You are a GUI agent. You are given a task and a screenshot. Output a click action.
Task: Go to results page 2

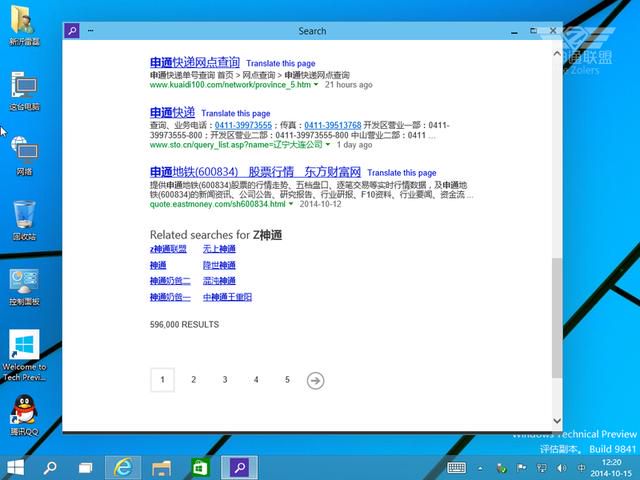tap(193, 380)
